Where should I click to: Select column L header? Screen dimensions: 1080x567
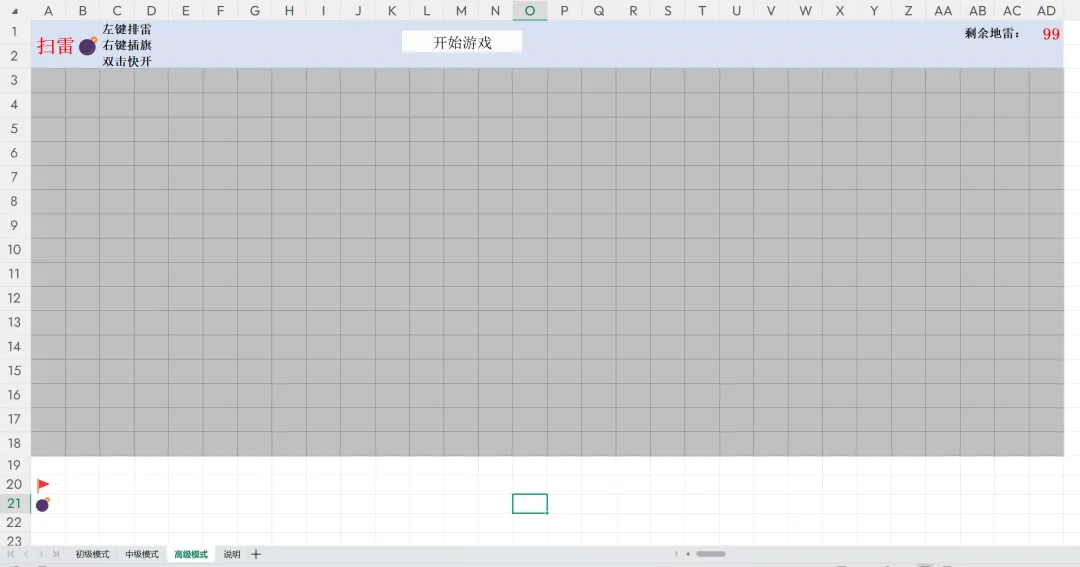tap(426, 10)
